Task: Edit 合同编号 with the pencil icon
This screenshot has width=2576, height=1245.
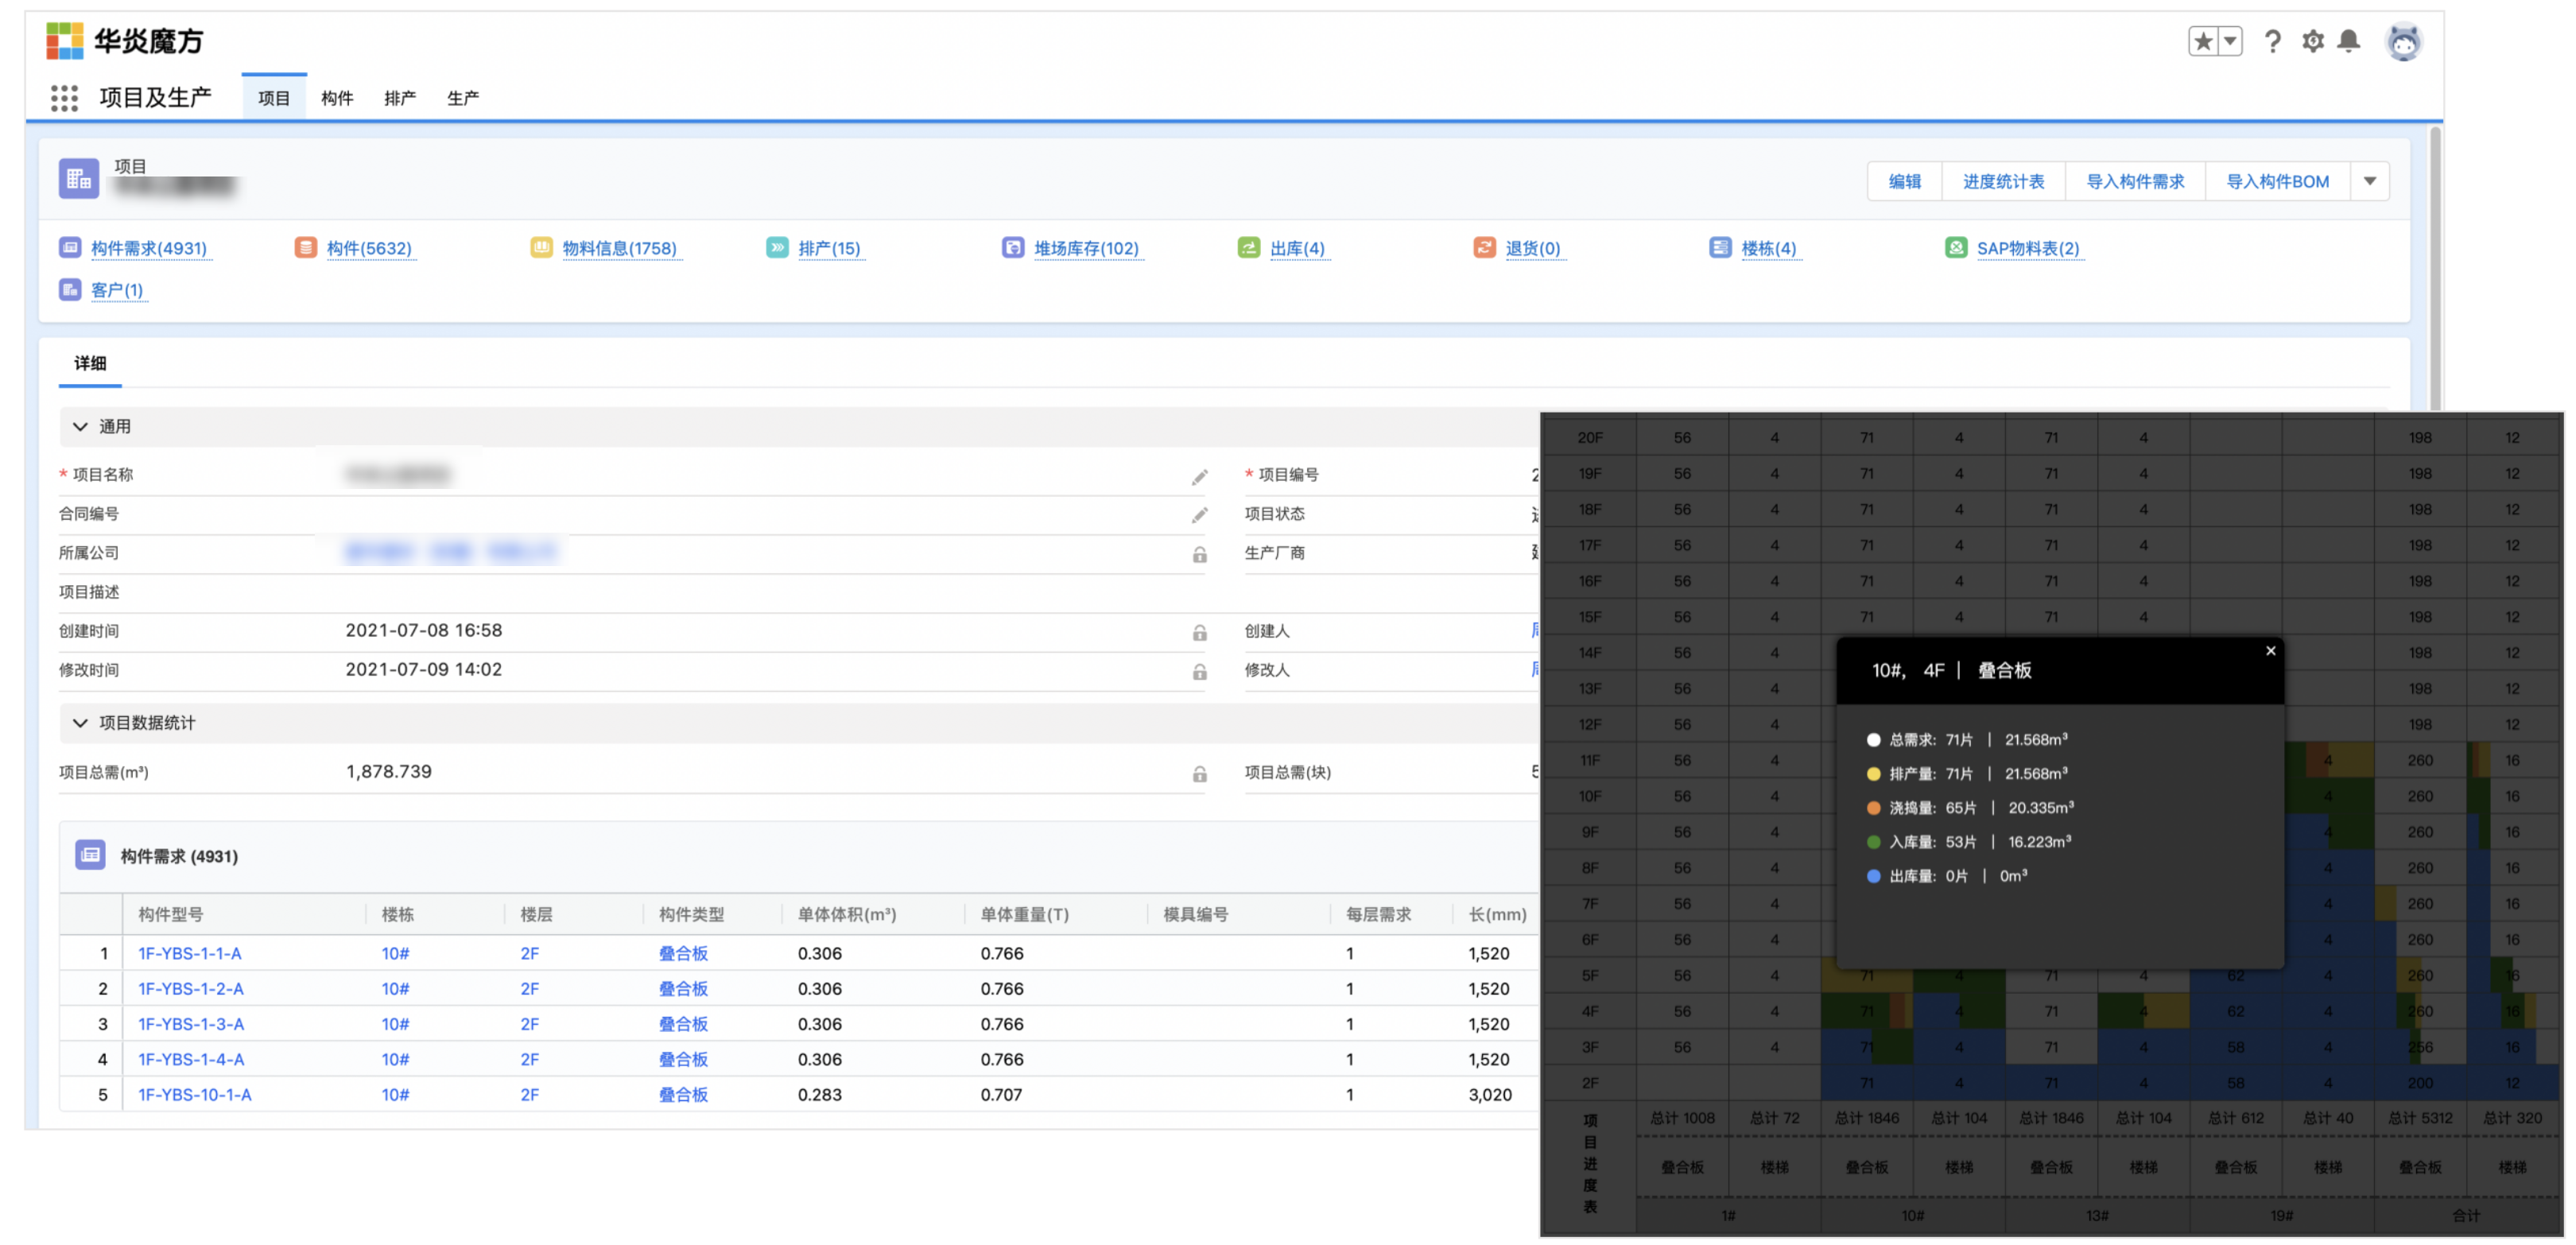Action: point(1199,515)
